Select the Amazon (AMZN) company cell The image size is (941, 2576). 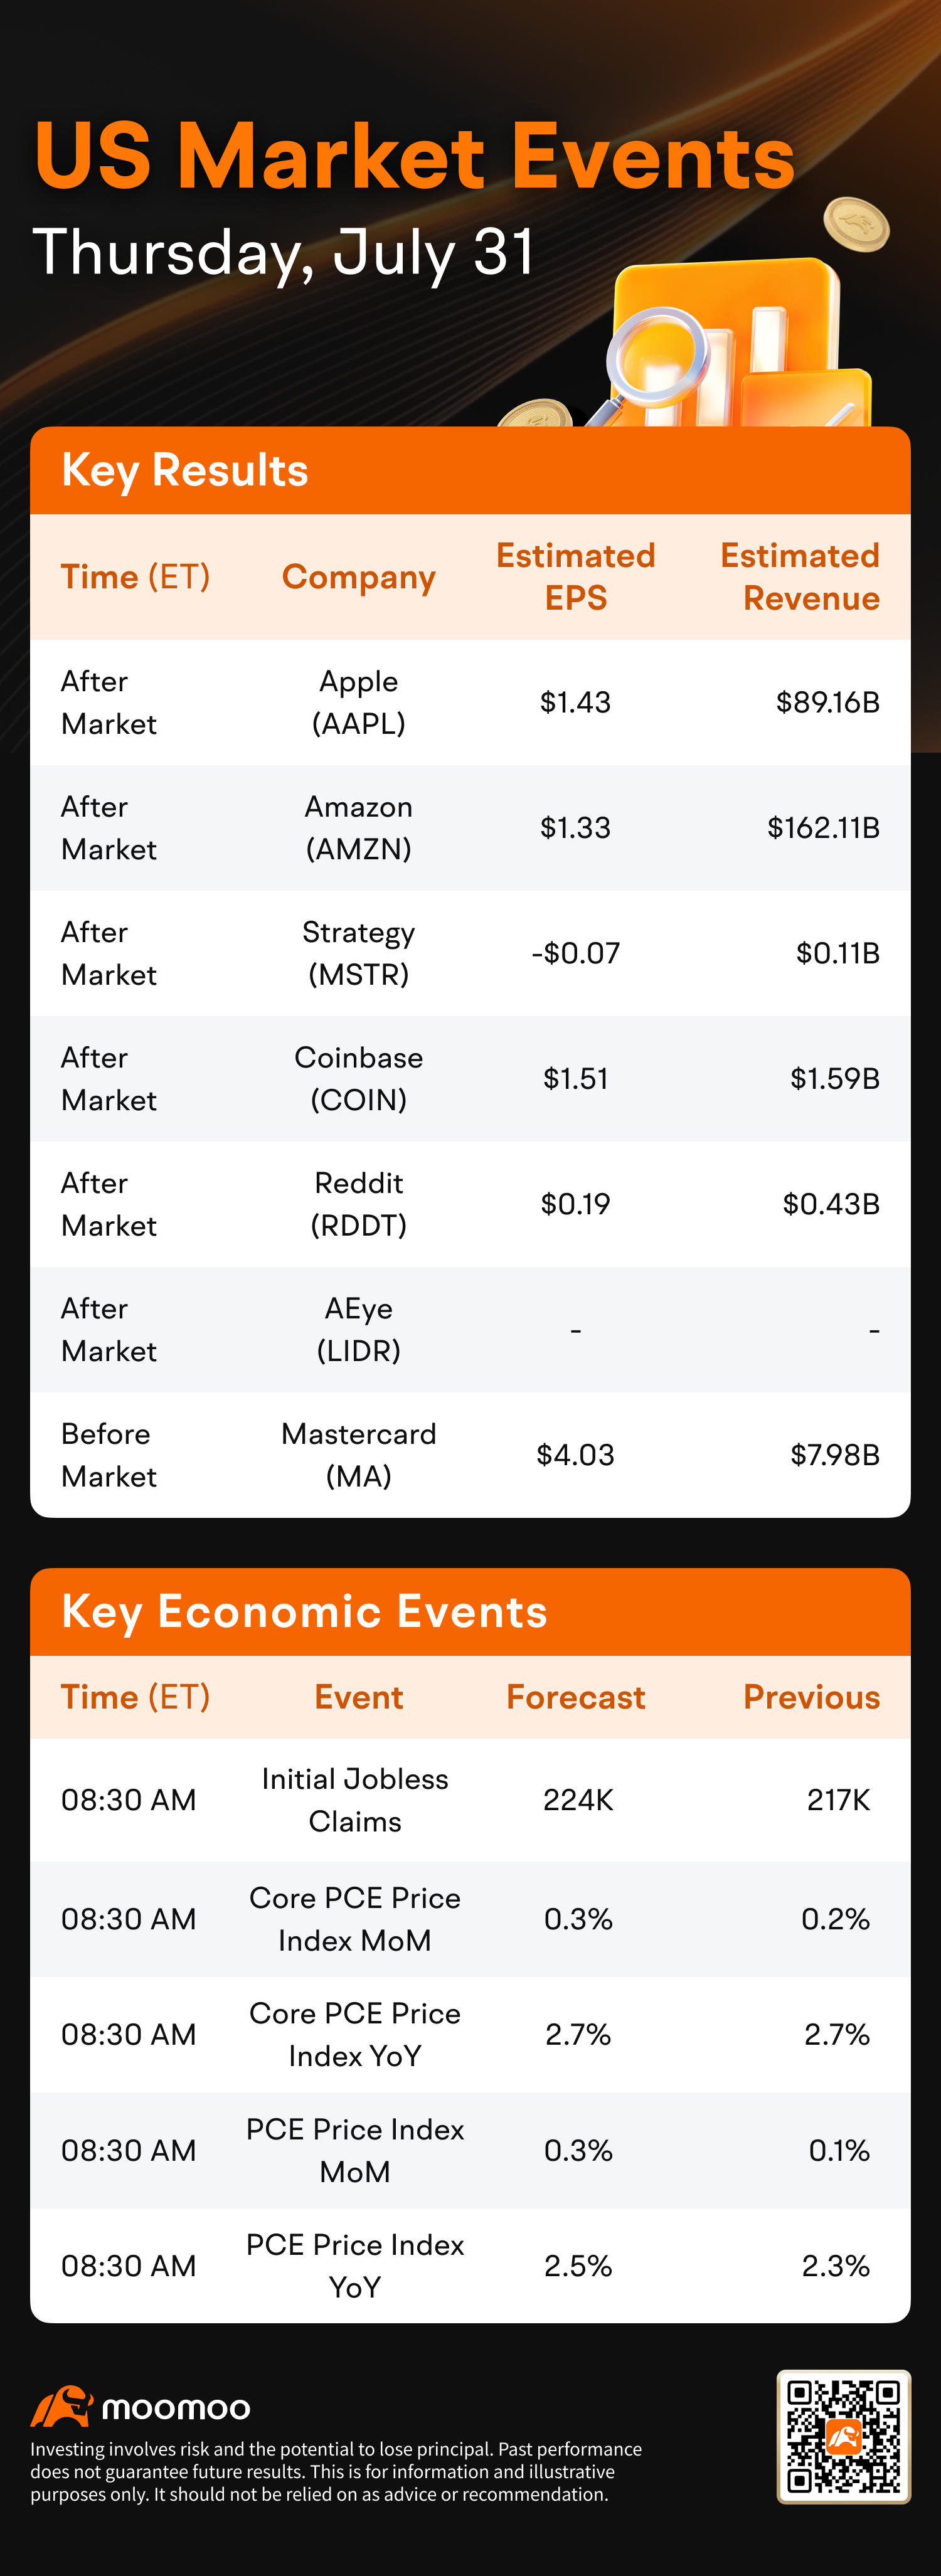coord(358,828)
